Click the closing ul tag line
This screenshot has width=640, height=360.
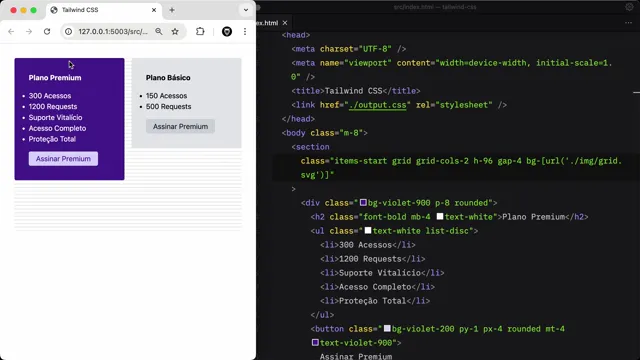coord(322,315)
